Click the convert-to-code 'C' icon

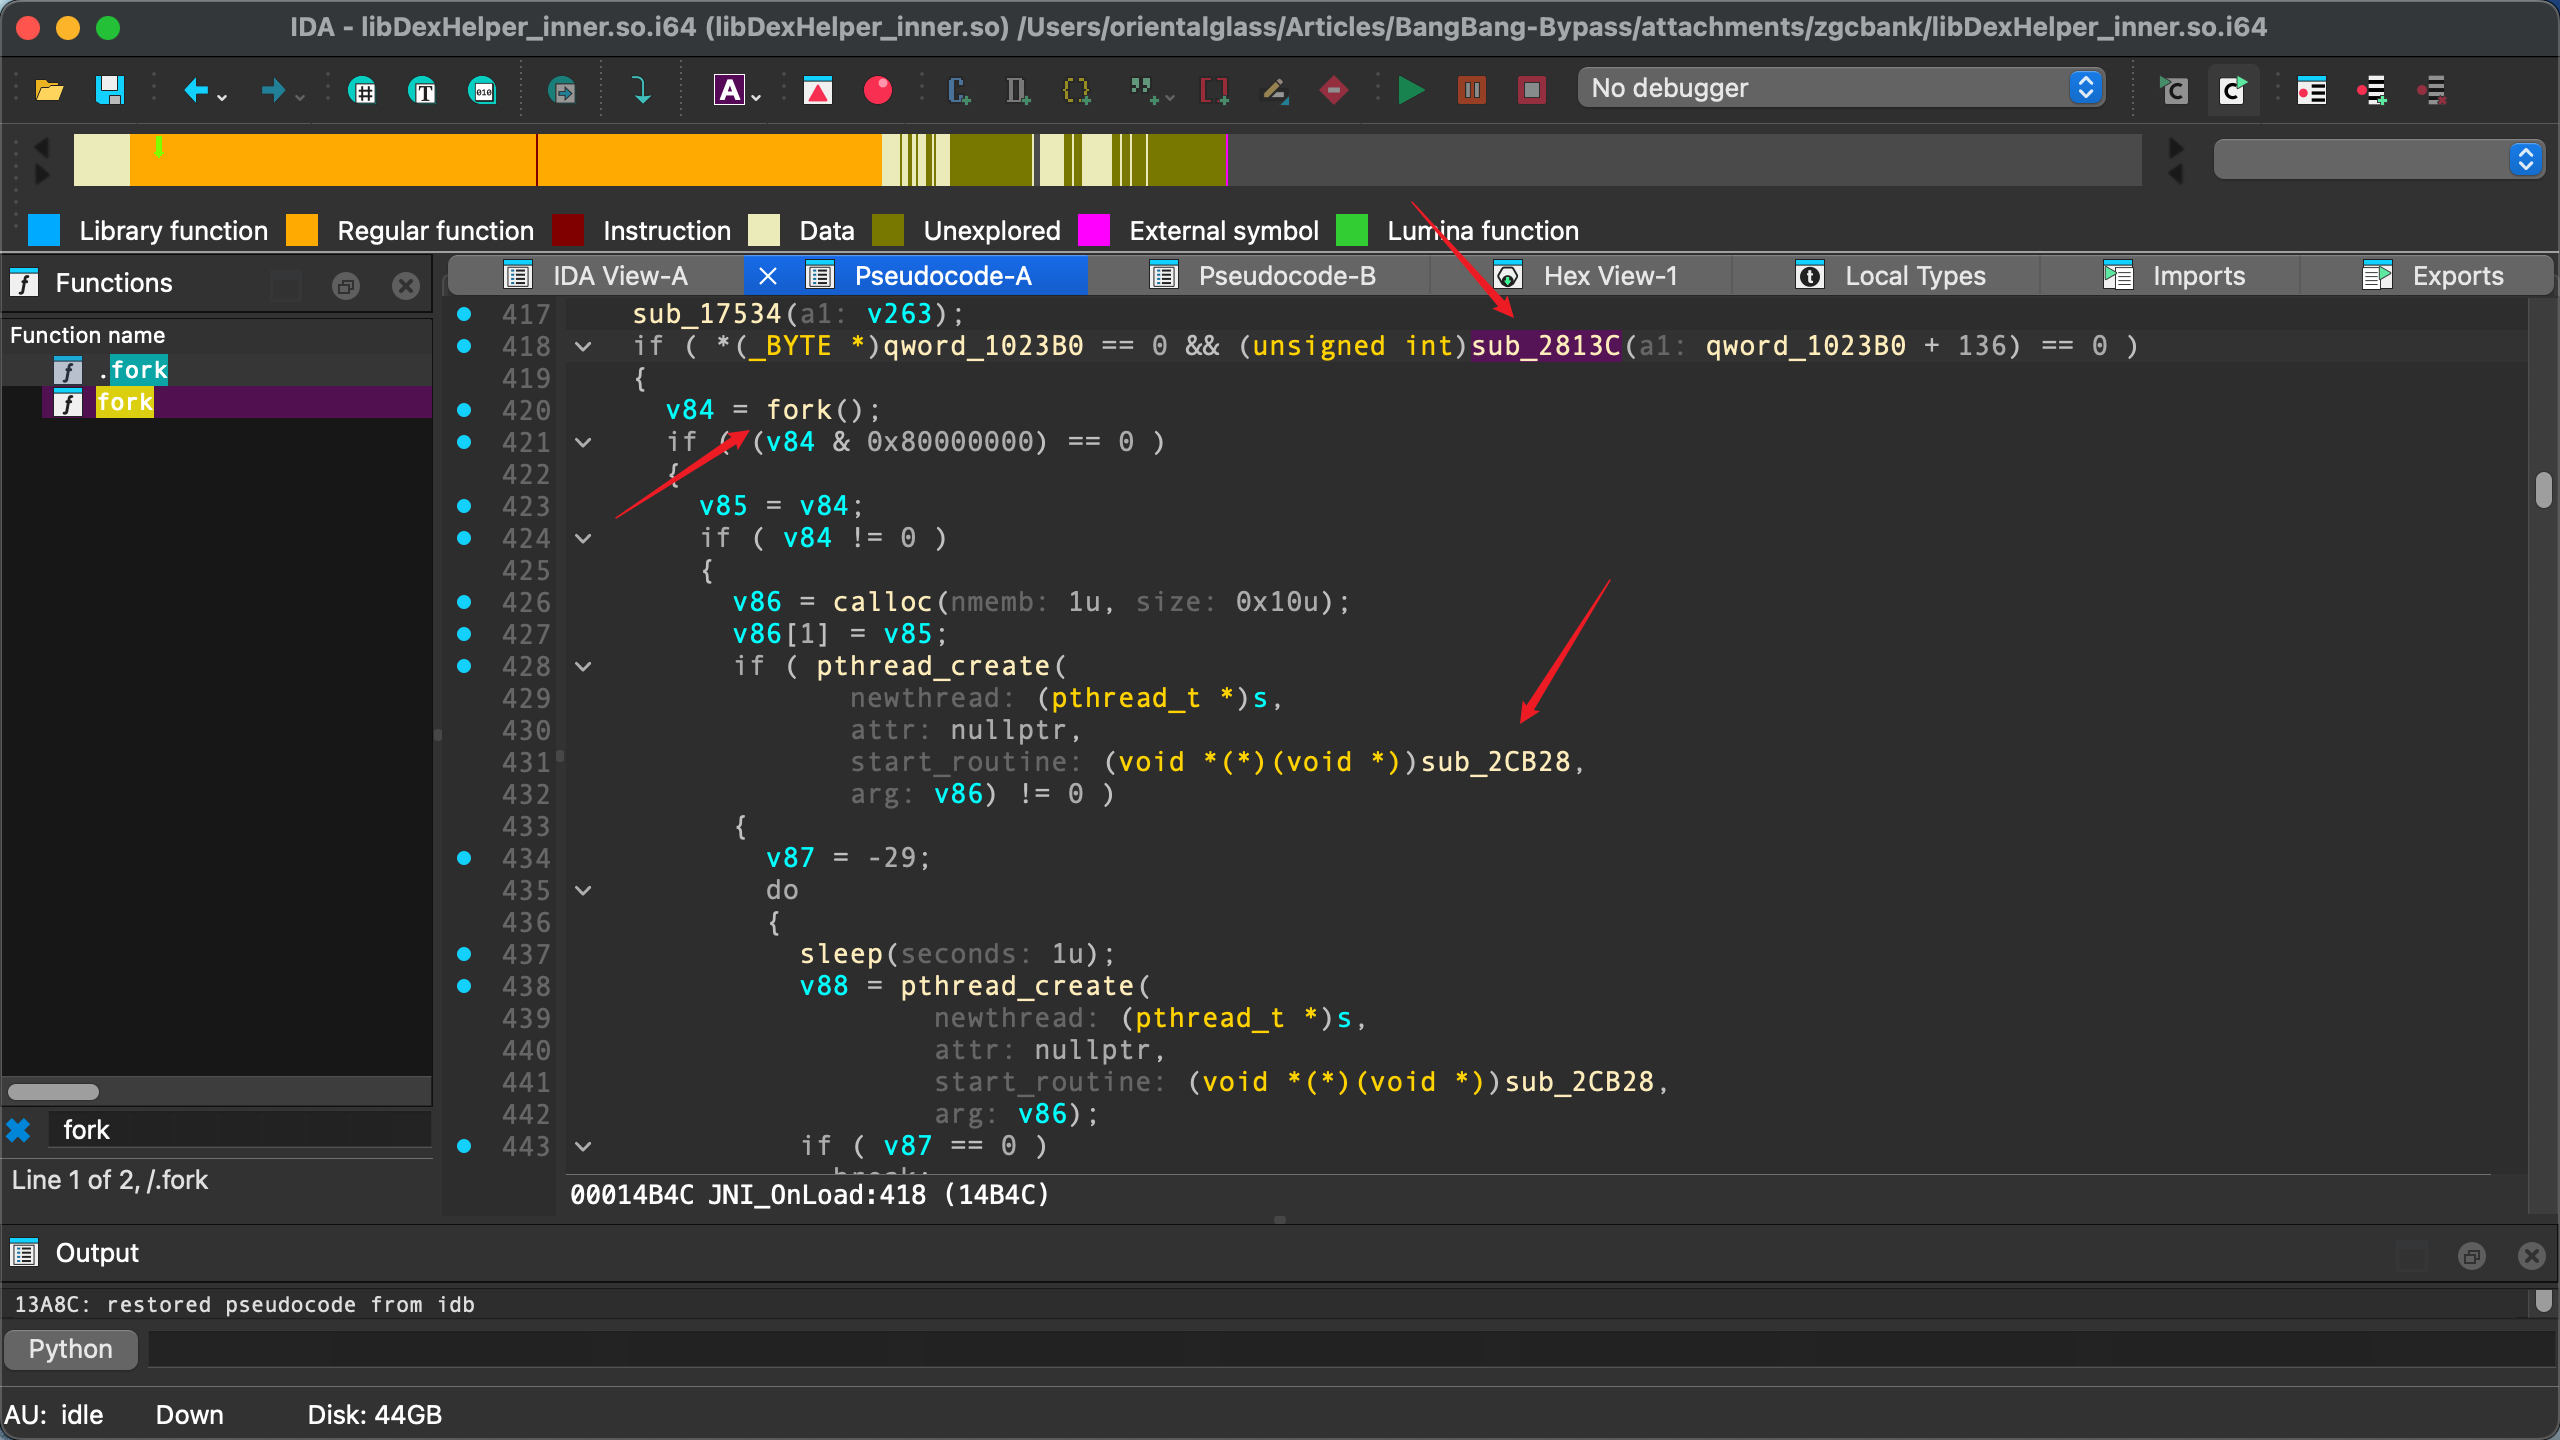pyautogui.click(x=959, y=91)
